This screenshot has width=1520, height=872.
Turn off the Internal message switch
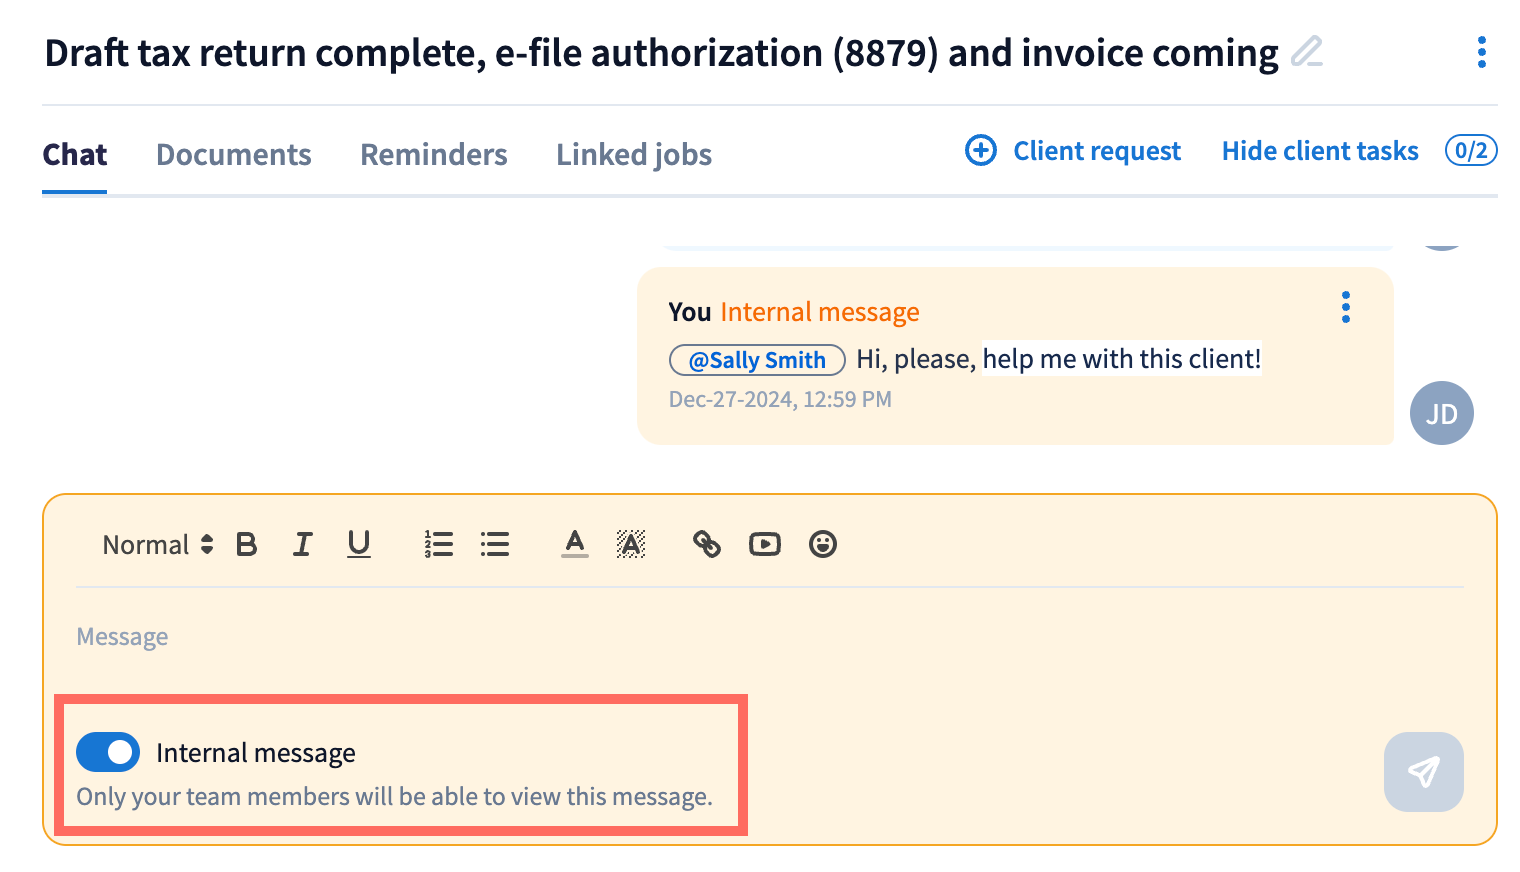(x=108, y=752)
